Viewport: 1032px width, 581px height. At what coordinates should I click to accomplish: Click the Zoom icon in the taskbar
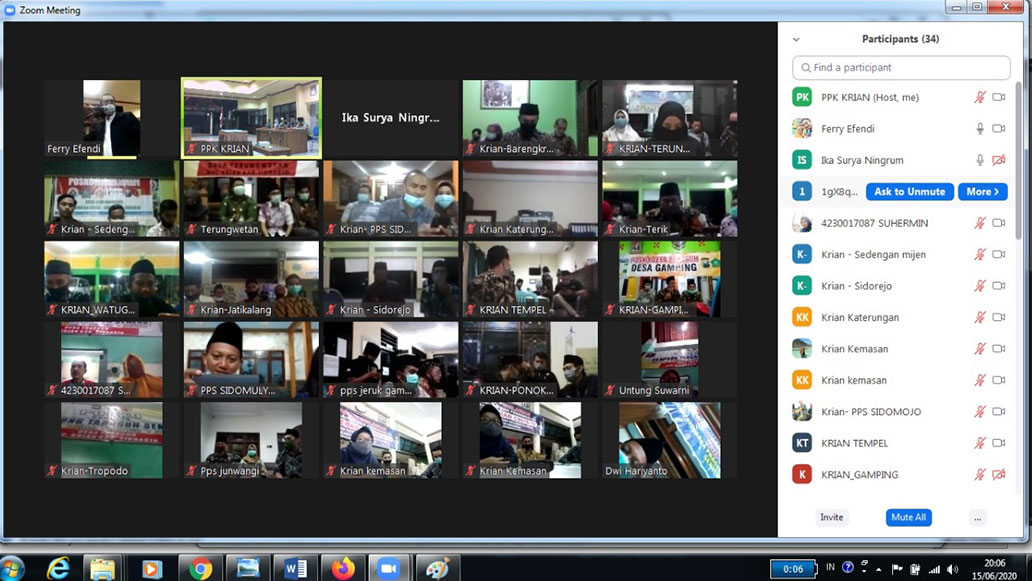pyautogui.click(x=390, y=568)
